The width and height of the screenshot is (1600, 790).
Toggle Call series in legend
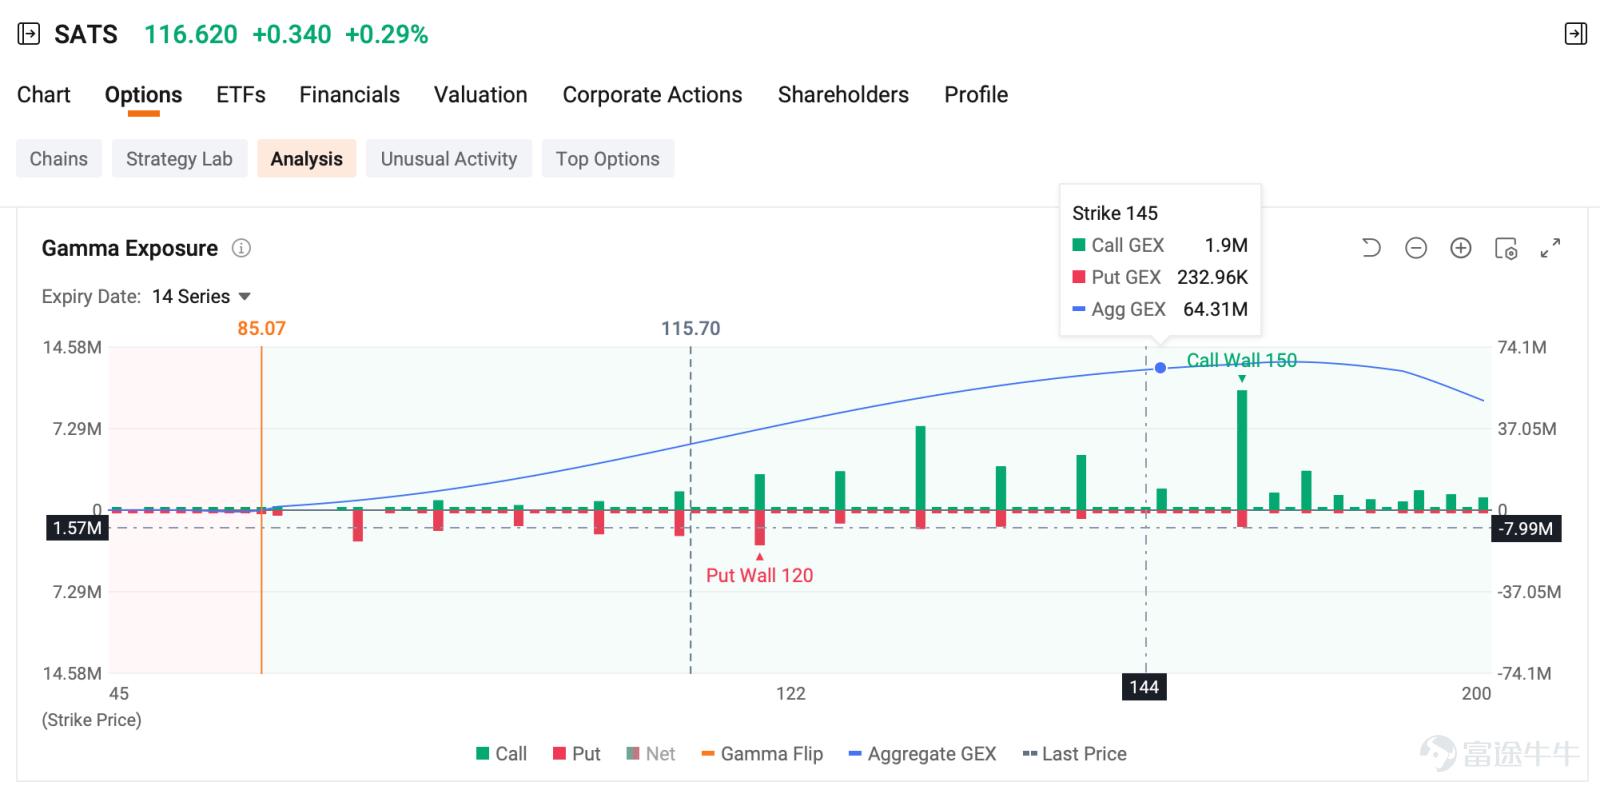coord(502,754)
